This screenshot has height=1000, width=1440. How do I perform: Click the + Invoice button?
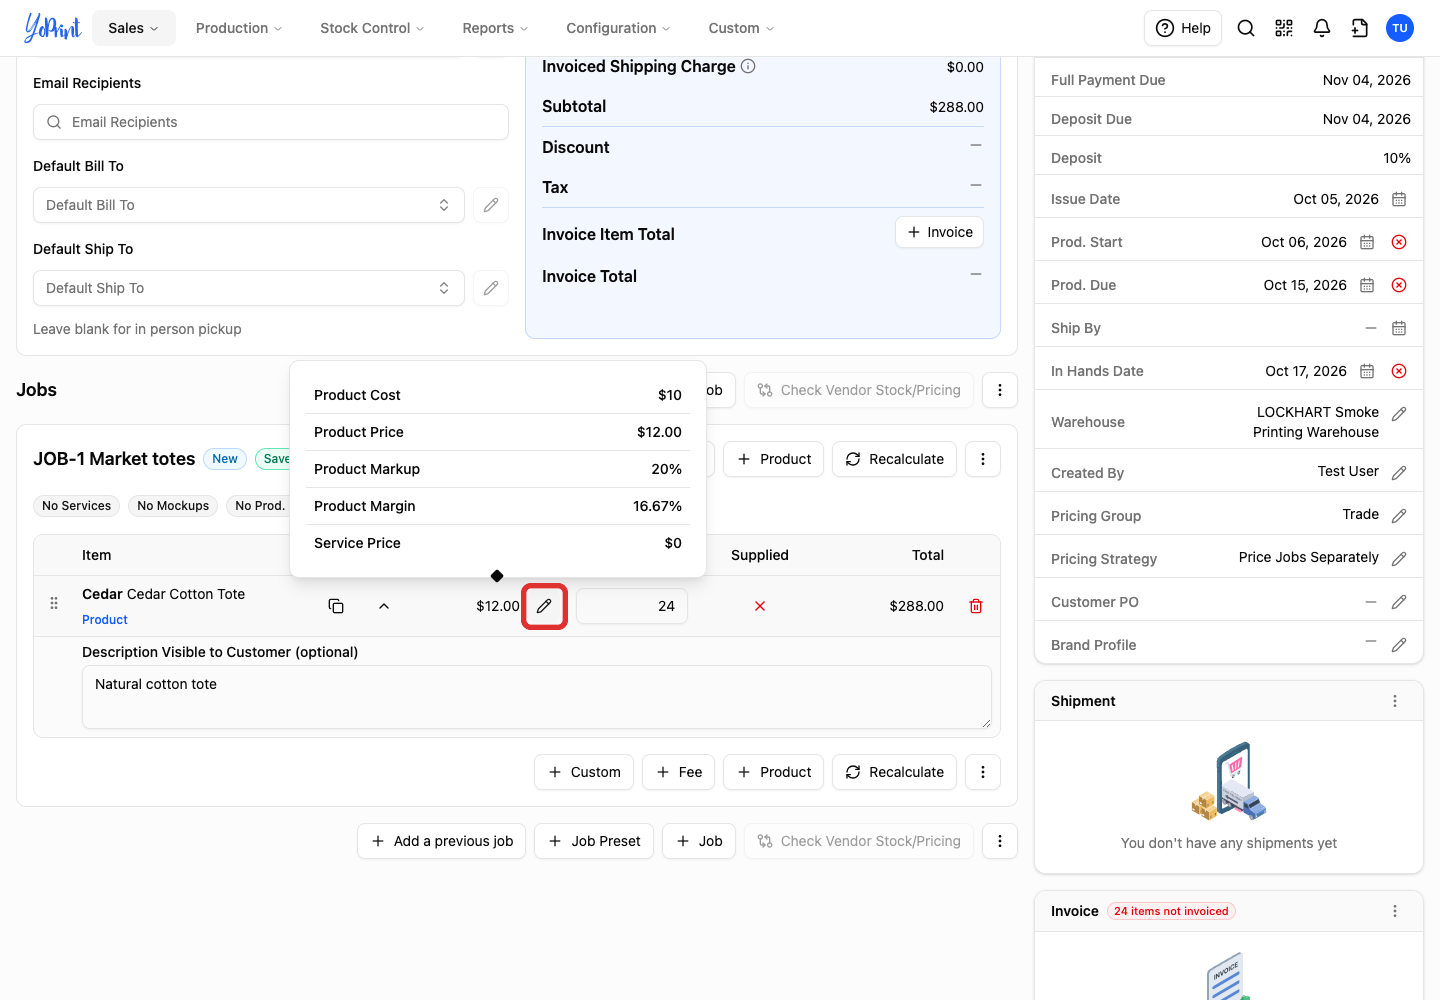pos(940,232)
